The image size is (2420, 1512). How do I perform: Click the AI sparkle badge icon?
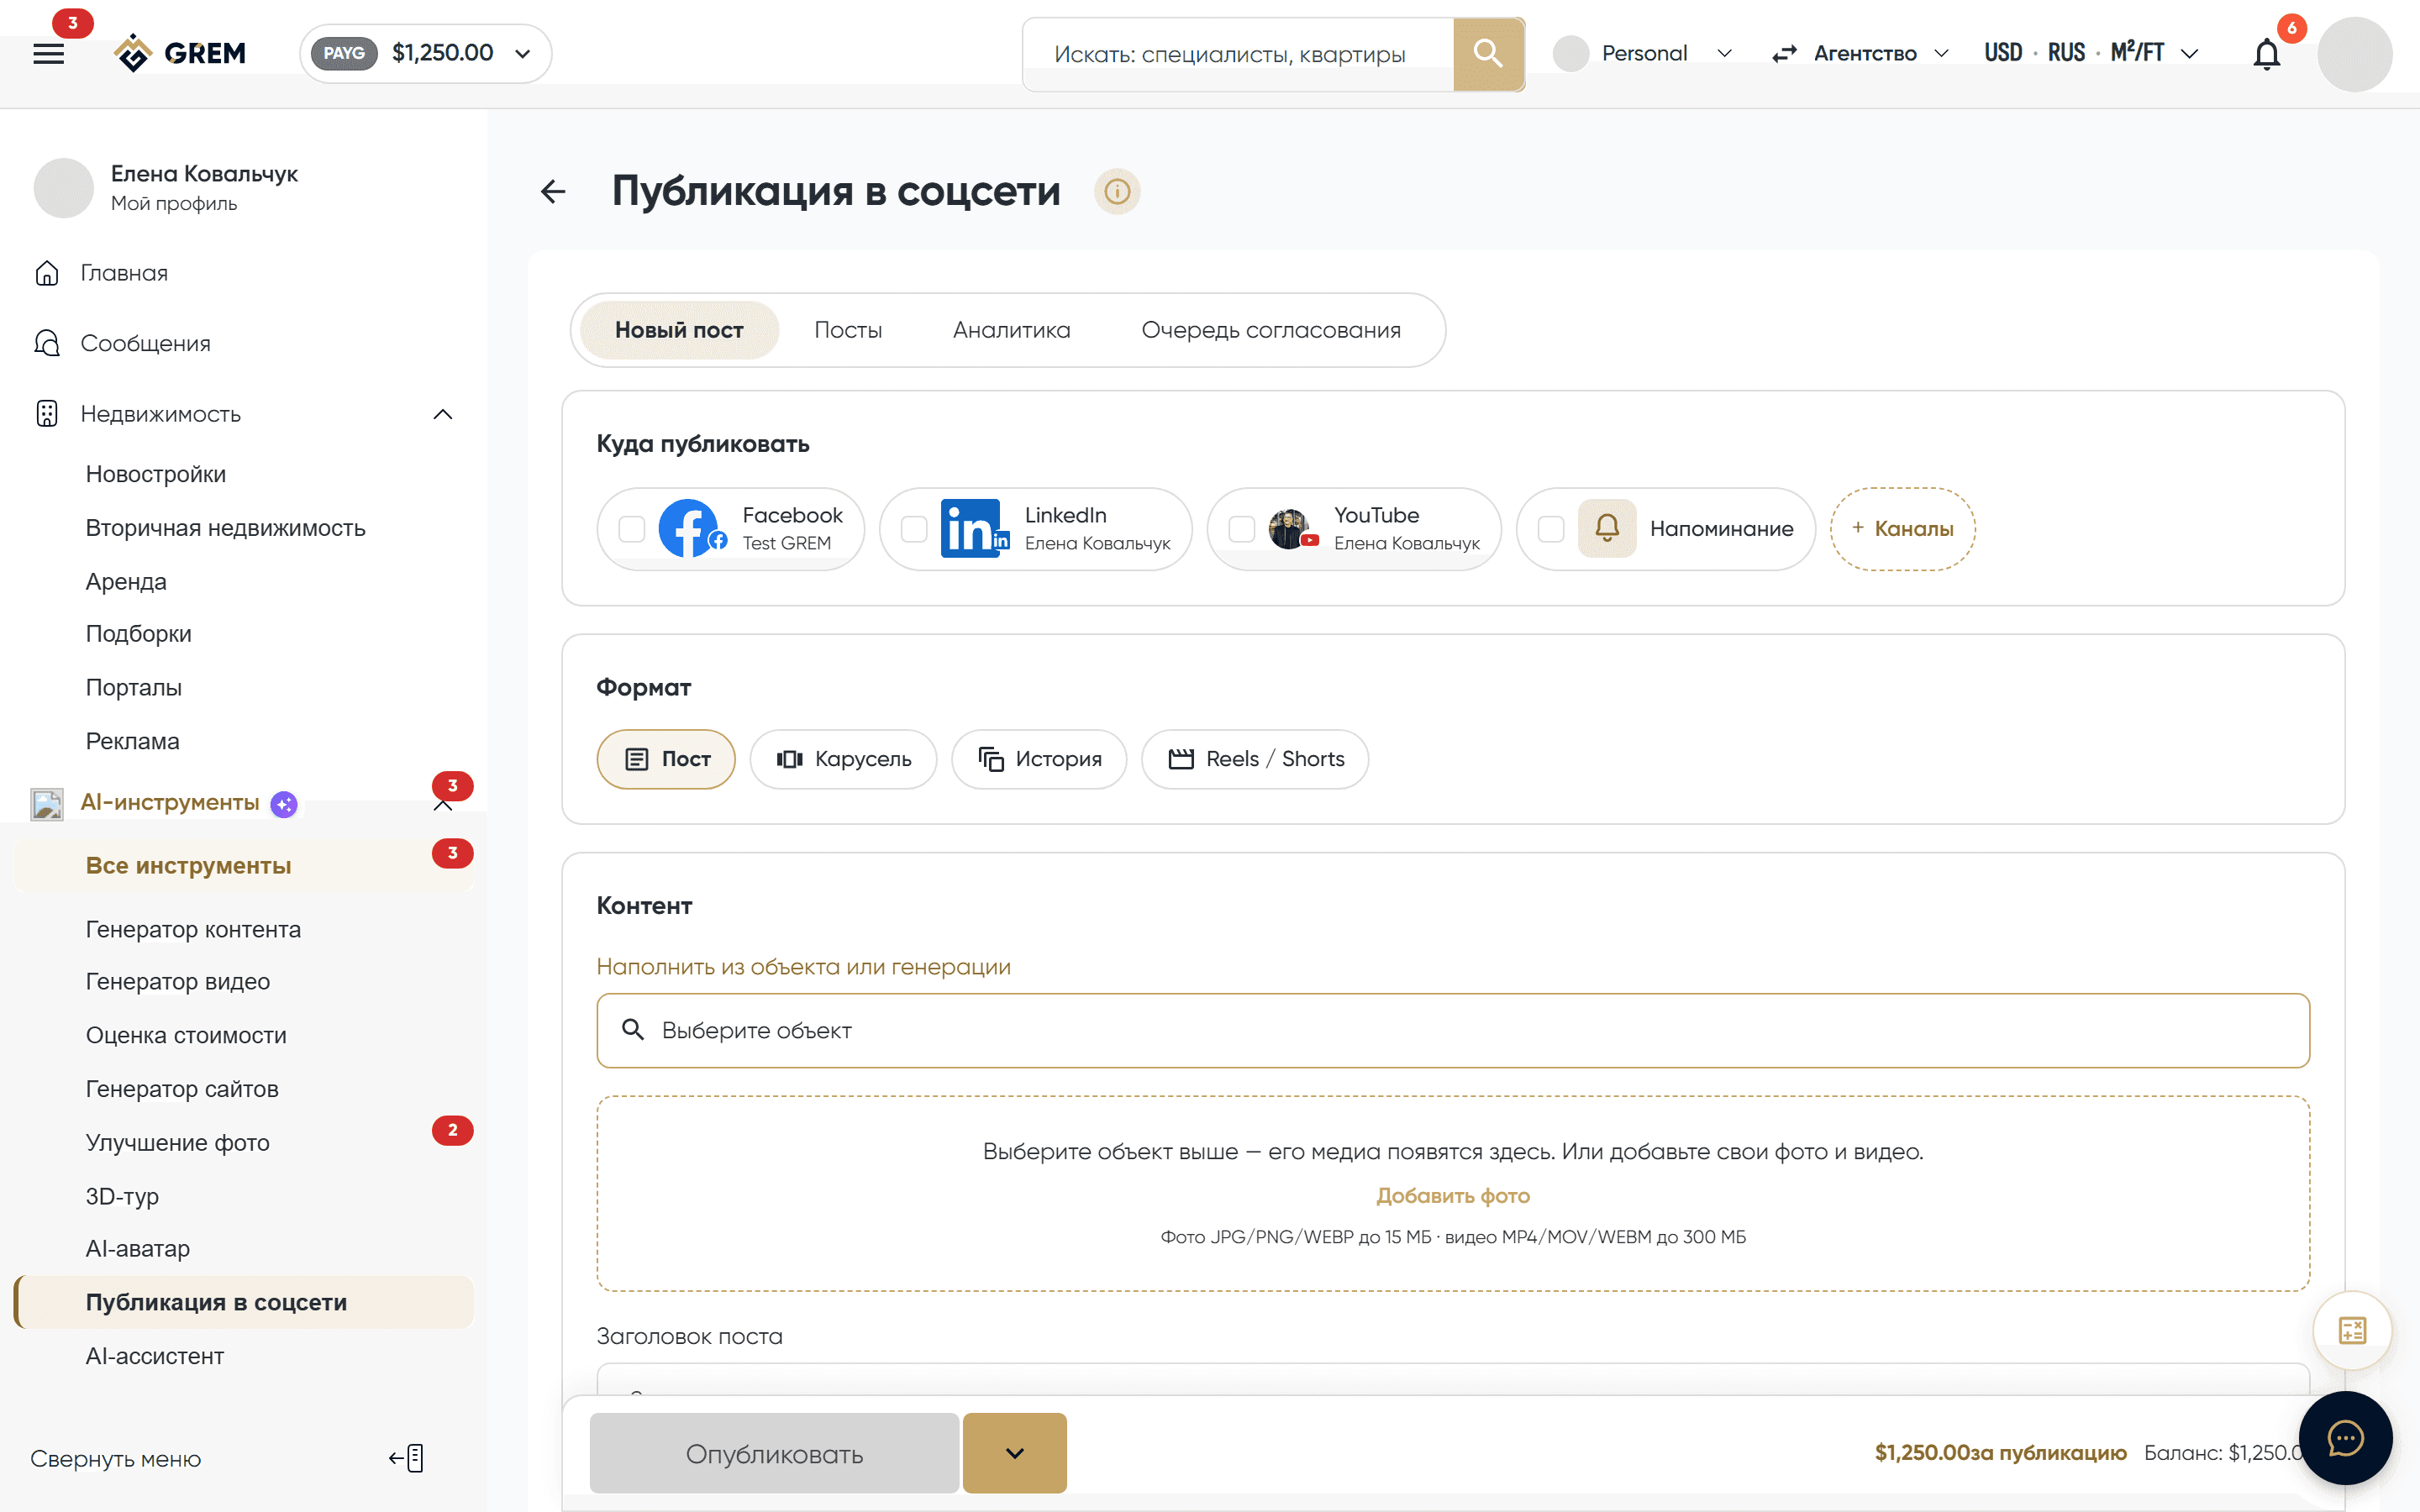click(x=285, y=804)
